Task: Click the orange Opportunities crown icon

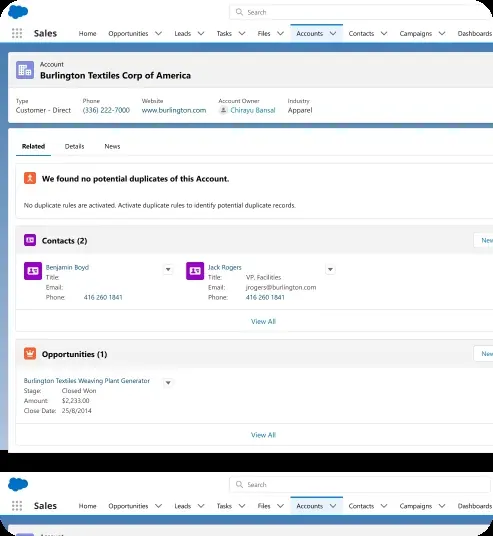Action: tap(30, 353)
